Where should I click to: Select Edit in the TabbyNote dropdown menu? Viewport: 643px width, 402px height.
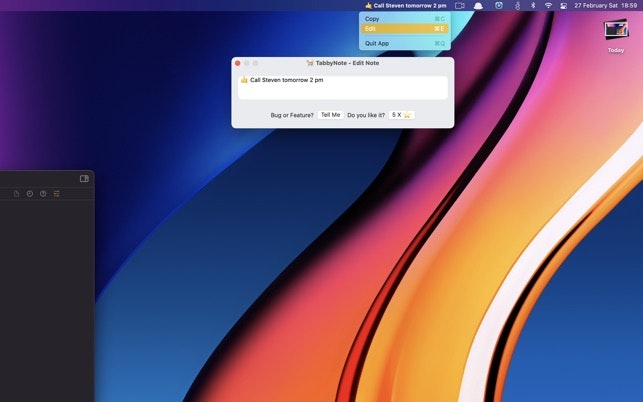[x=405, y=29]
